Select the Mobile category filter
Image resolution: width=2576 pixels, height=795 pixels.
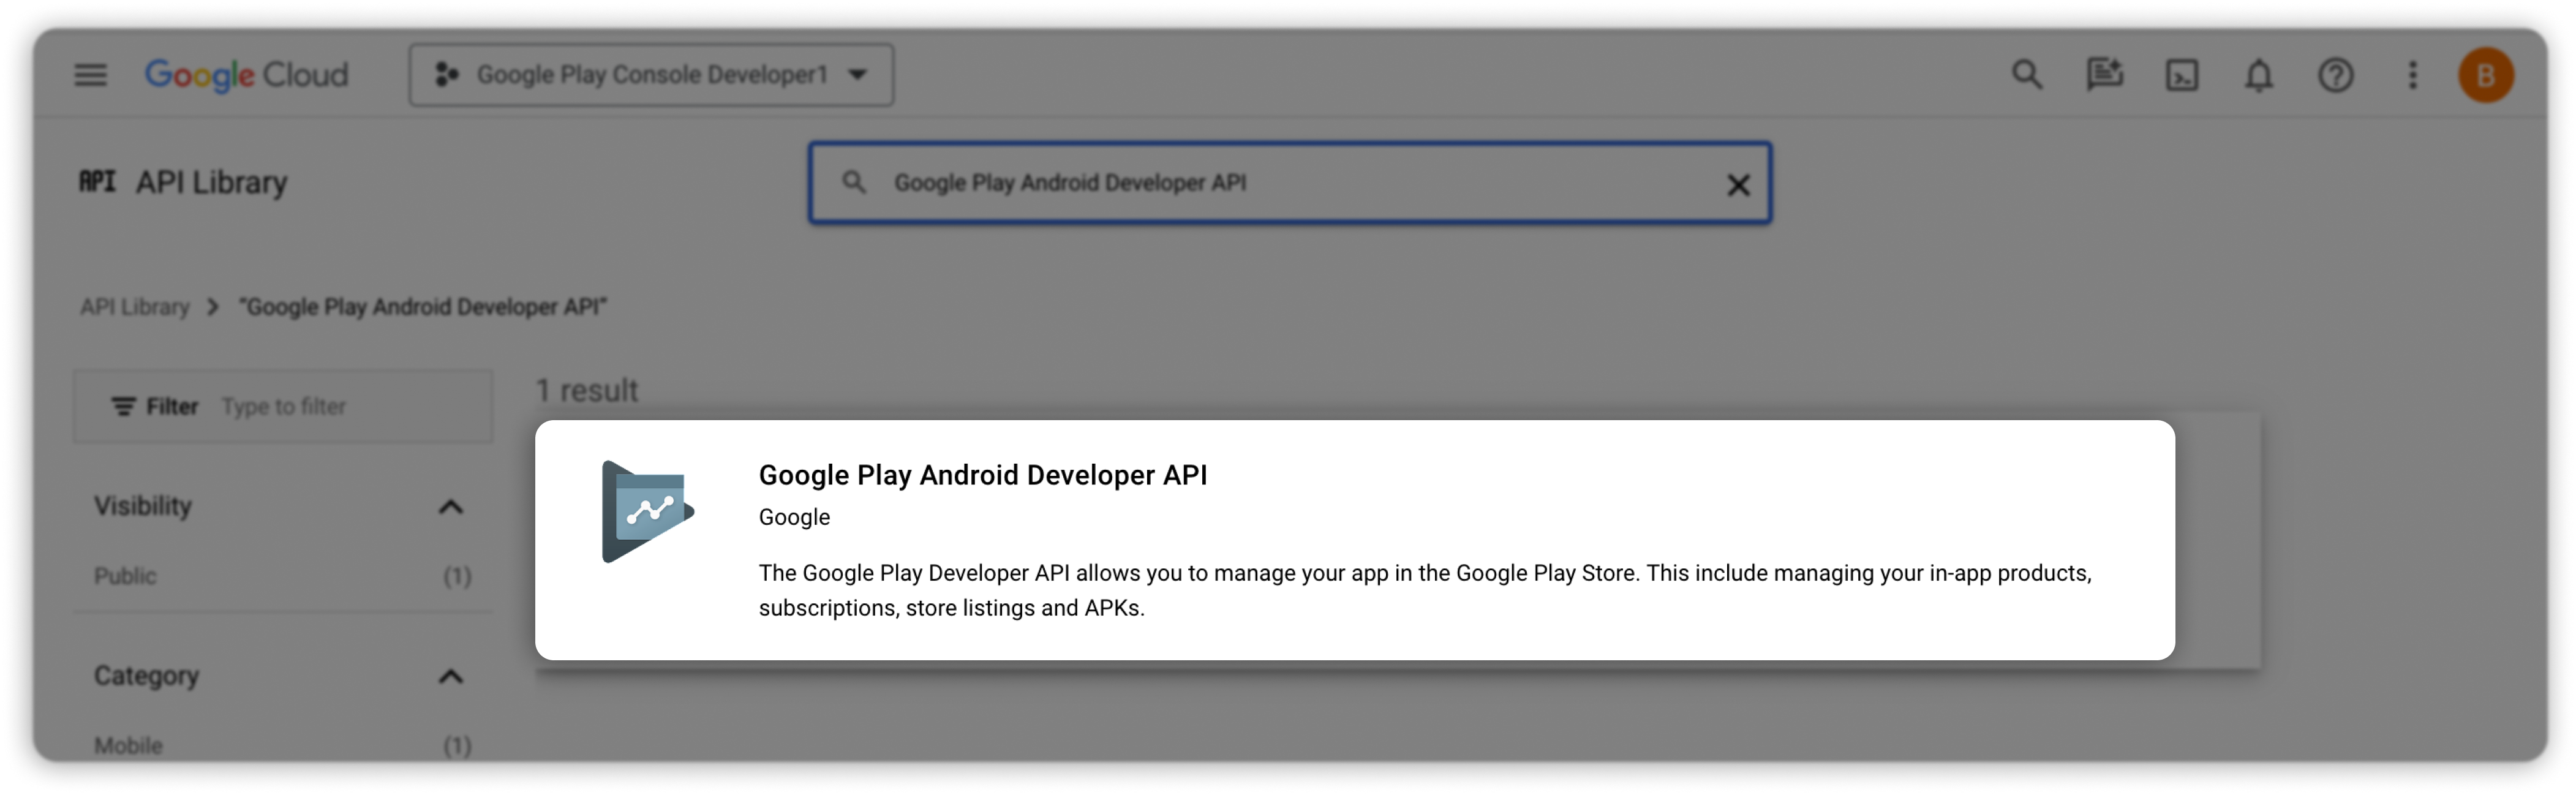pyautogui.click(x=129, y=745)
